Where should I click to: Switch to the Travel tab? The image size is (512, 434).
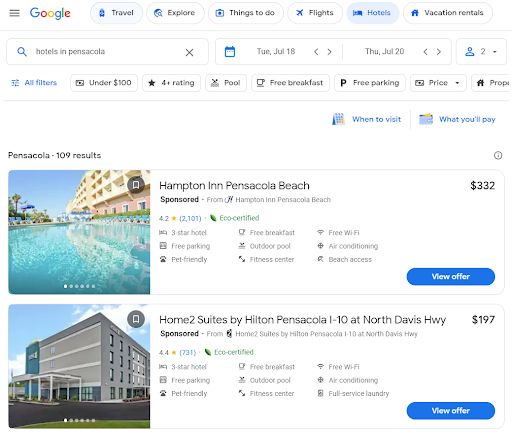[x=116, y=13]
